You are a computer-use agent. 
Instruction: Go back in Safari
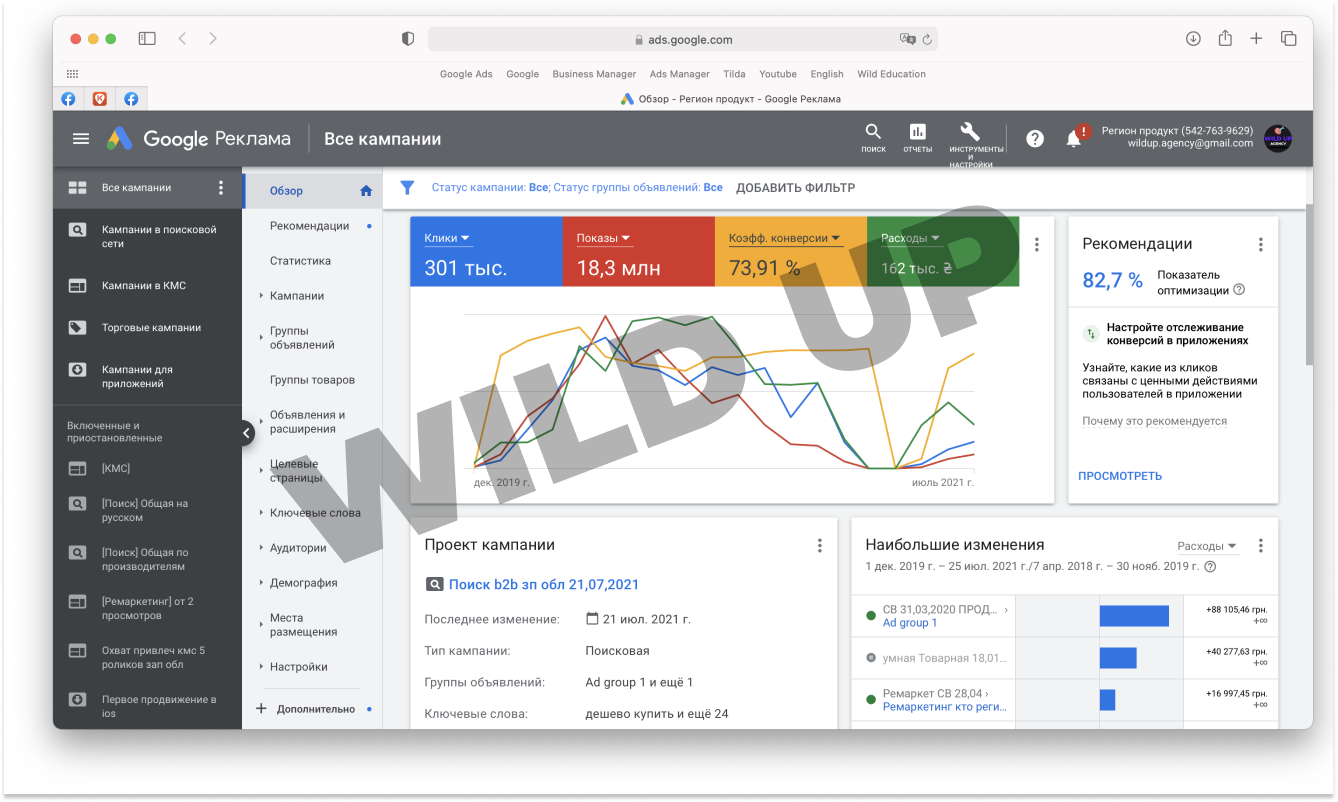[181, 38]
